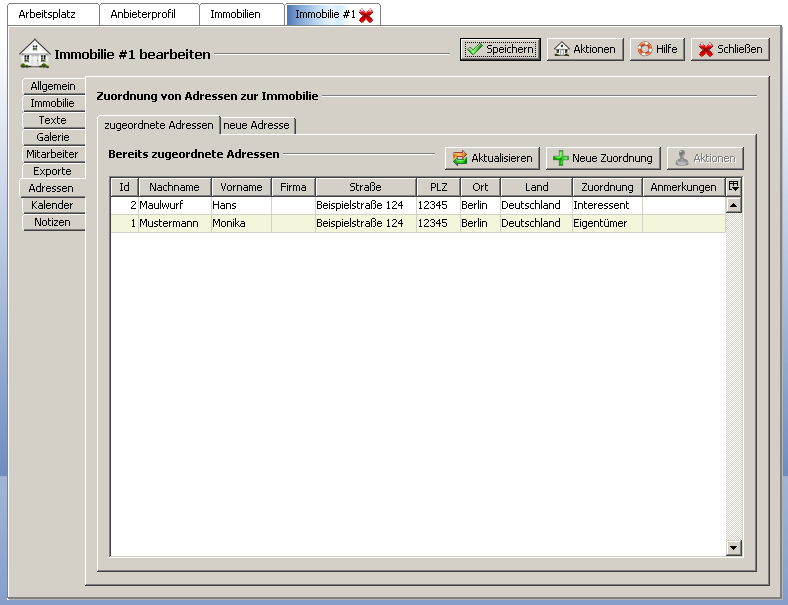The height and width of the screenshot is (605, 788).
Task: Select Mitarbeiter in the side navigation
Action: 52,154
